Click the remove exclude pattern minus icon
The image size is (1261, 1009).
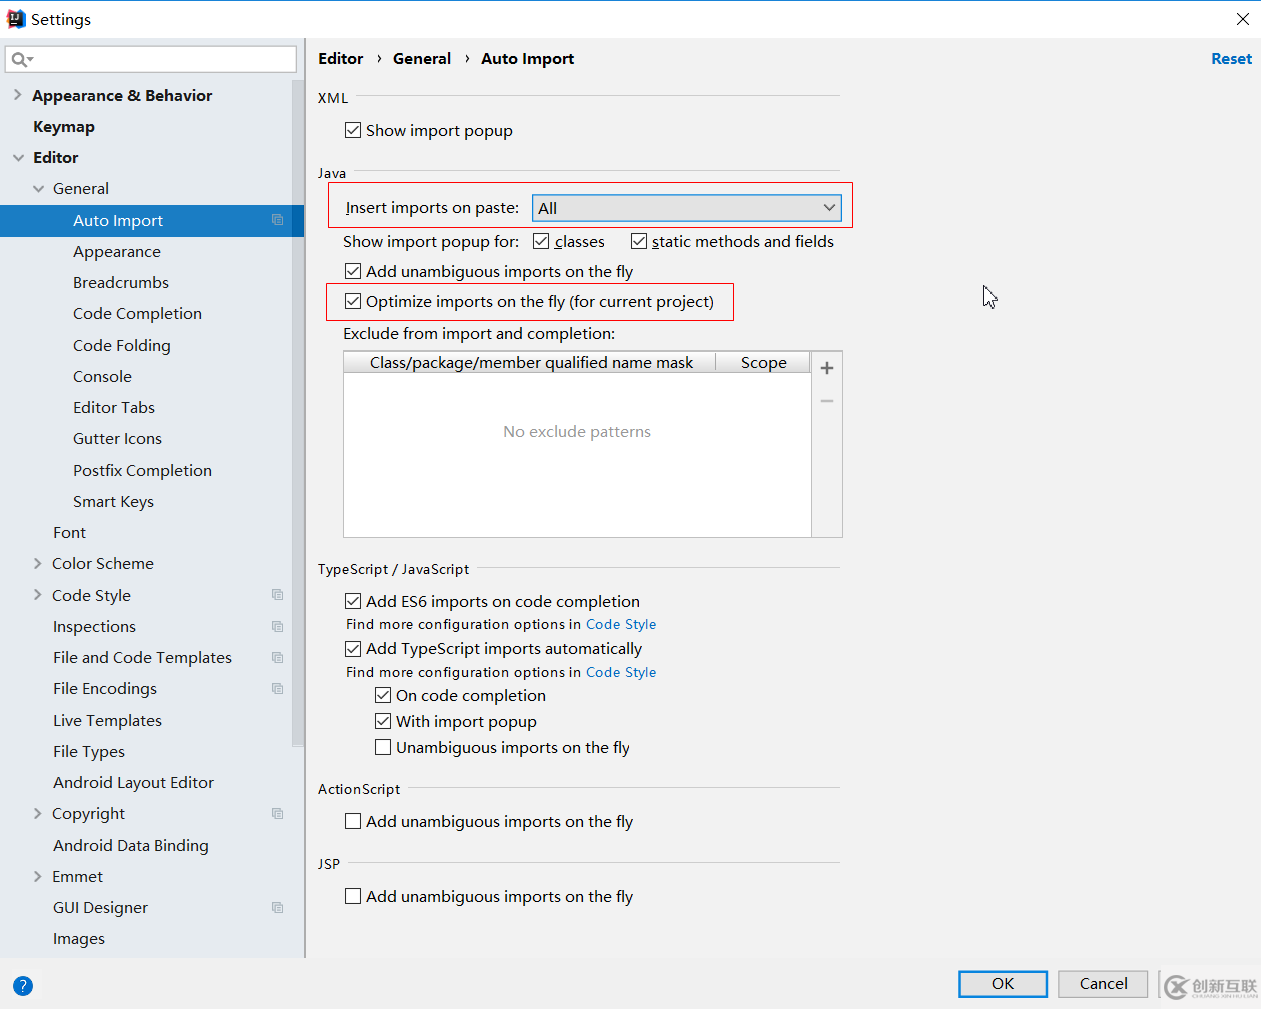(827, 401)
